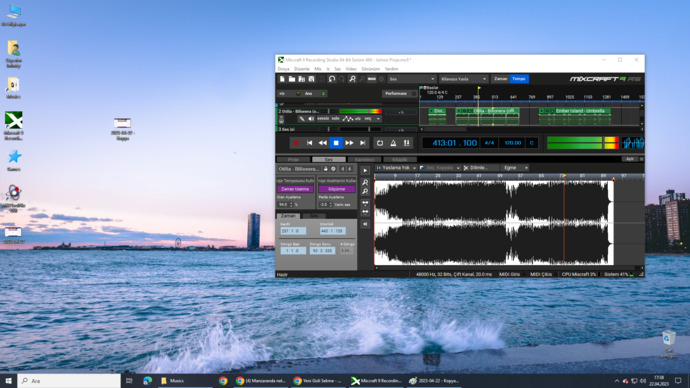
Task: Switch timeline to Tempo mode
Action: [x=519, y=79]
